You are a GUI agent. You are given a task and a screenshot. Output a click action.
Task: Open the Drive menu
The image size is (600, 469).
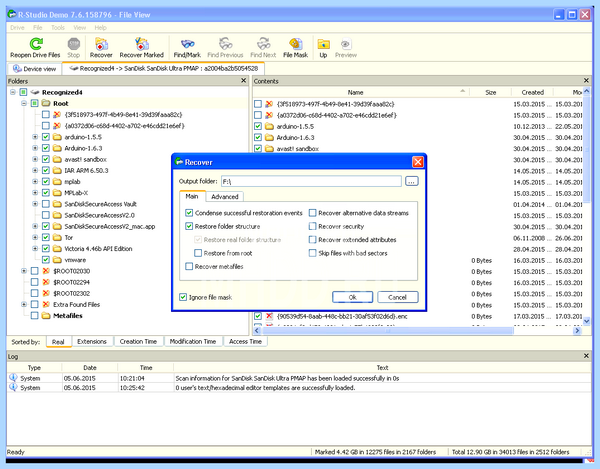[x=17, y=28]
